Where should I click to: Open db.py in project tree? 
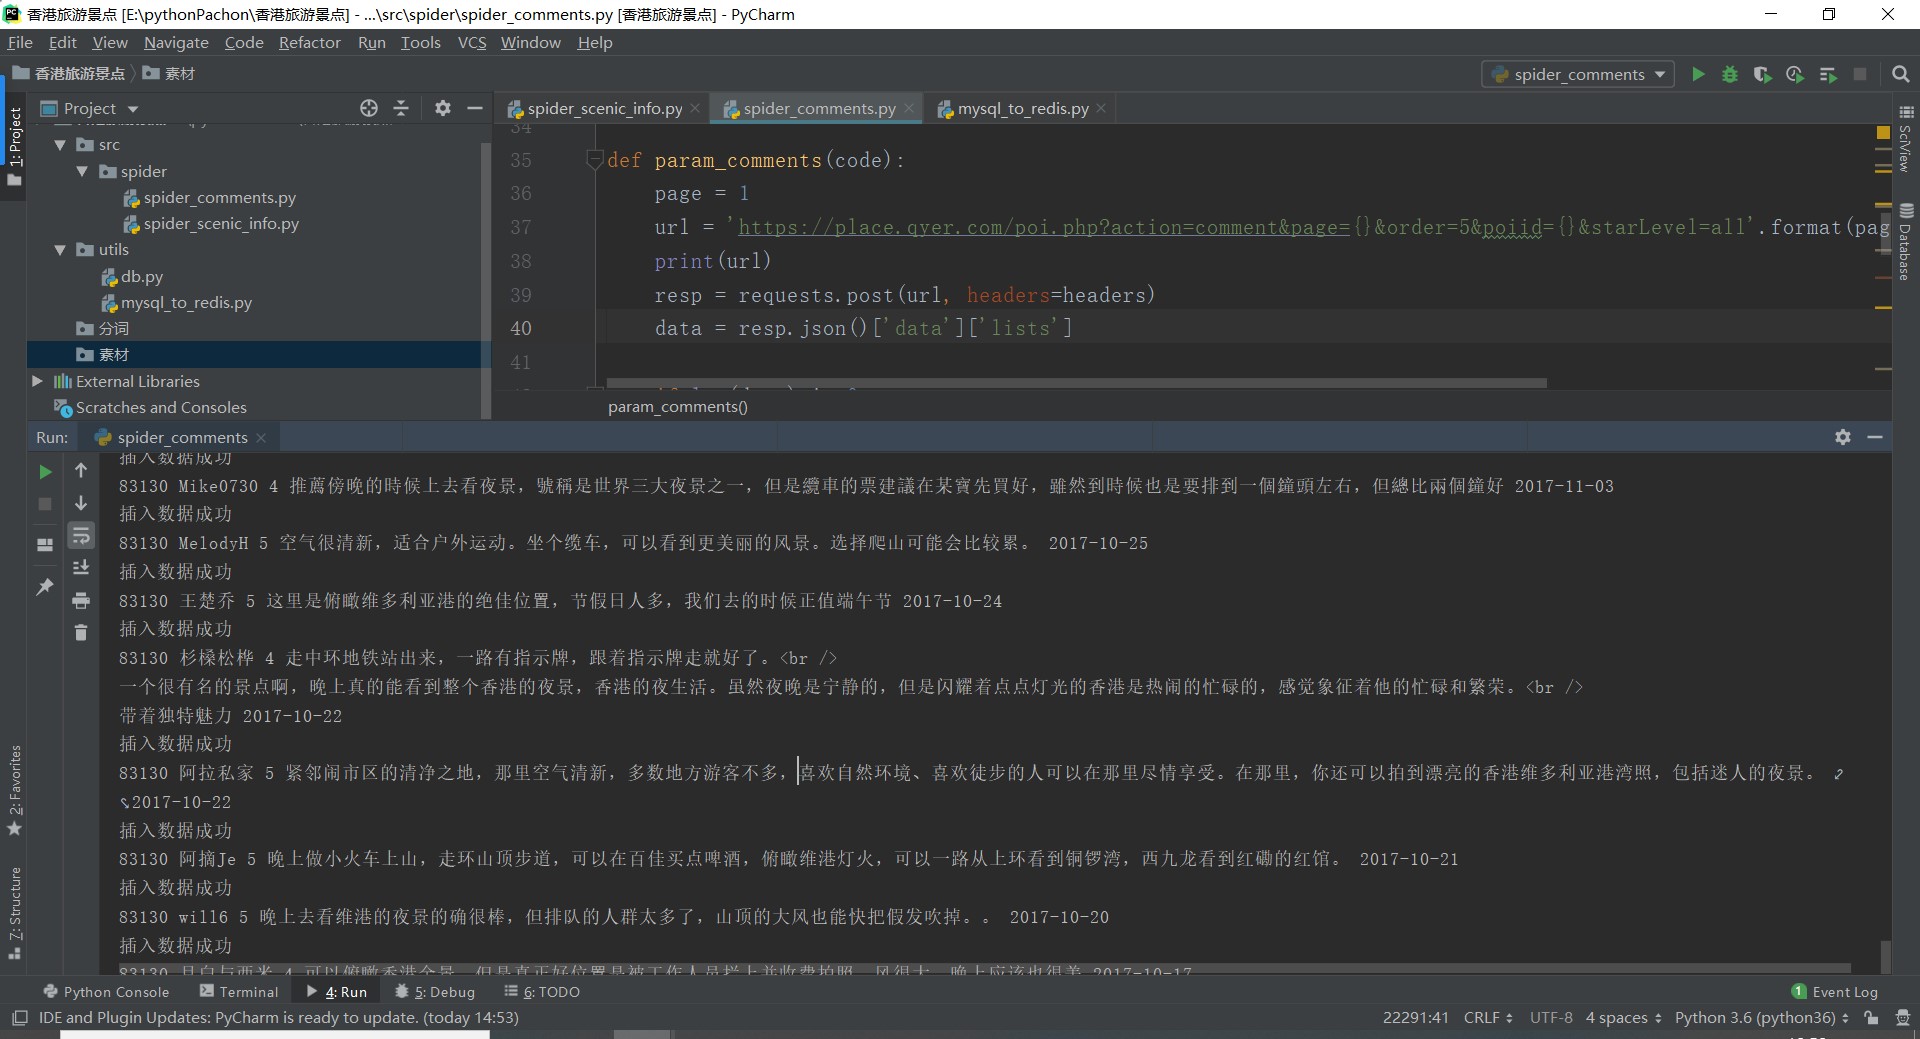pyautogui.click(x=141, y=276)
